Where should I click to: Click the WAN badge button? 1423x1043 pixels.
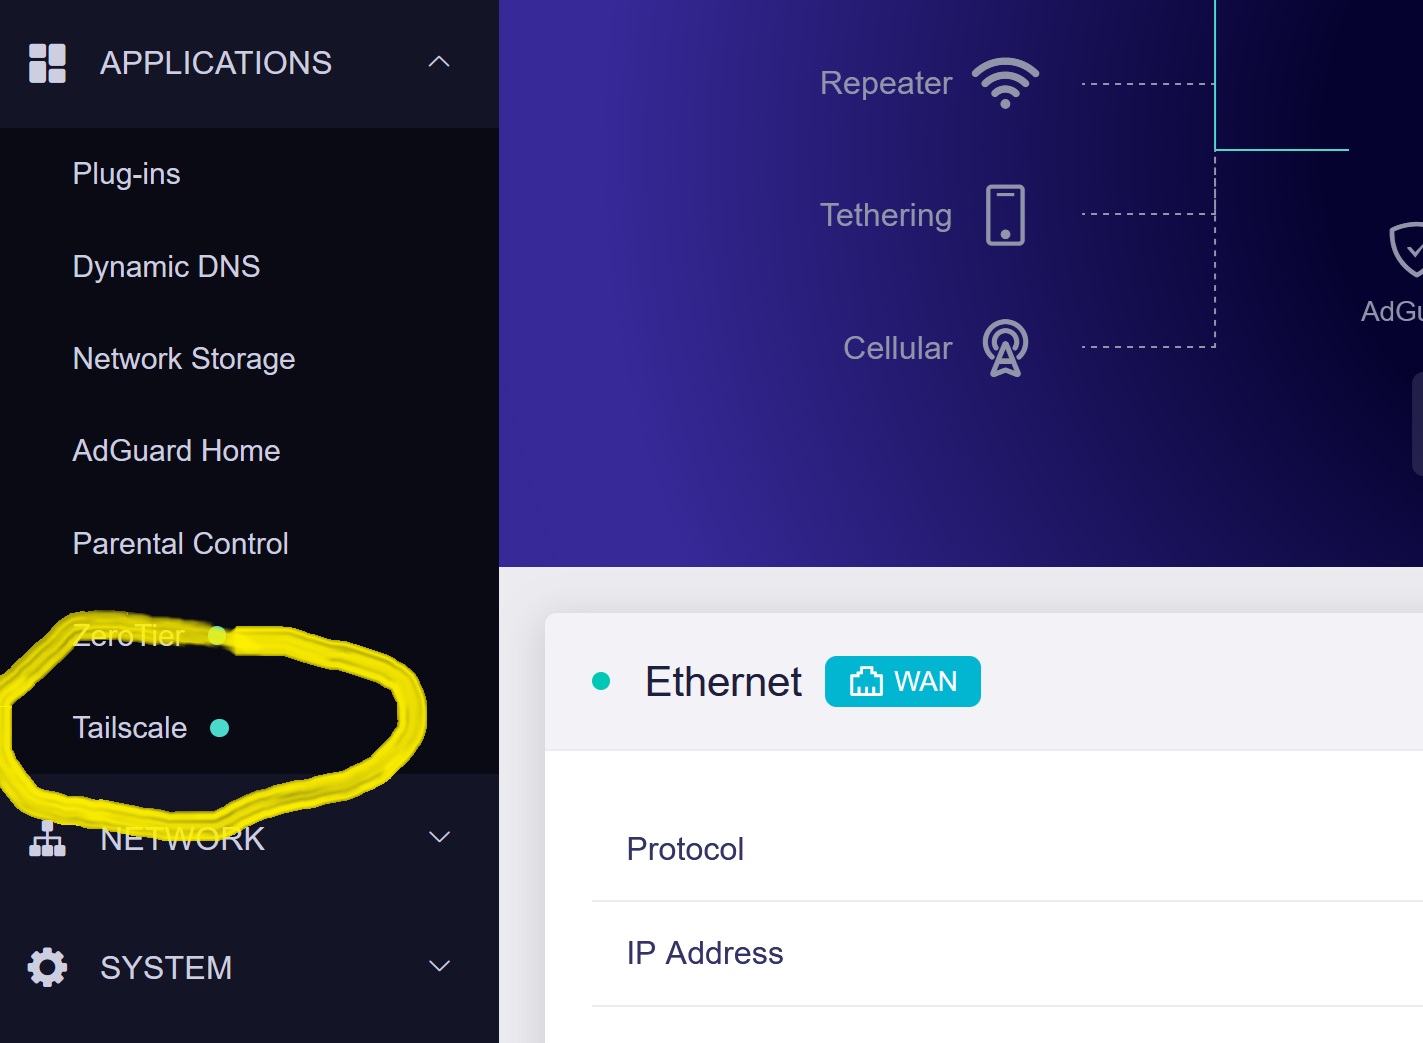point(902,681)
